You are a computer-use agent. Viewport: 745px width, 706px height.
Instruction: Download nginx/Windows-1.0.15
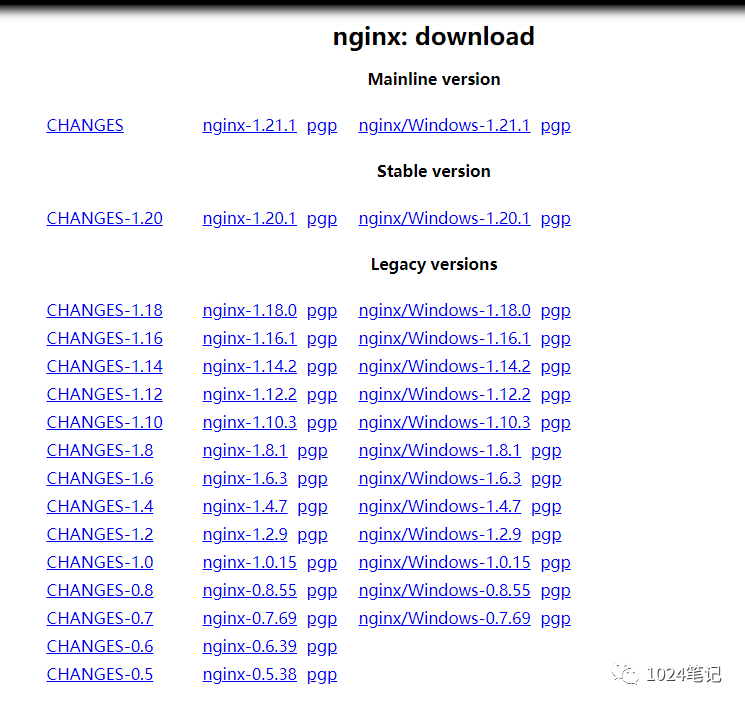pyautogui.click(x=444, y=563)
